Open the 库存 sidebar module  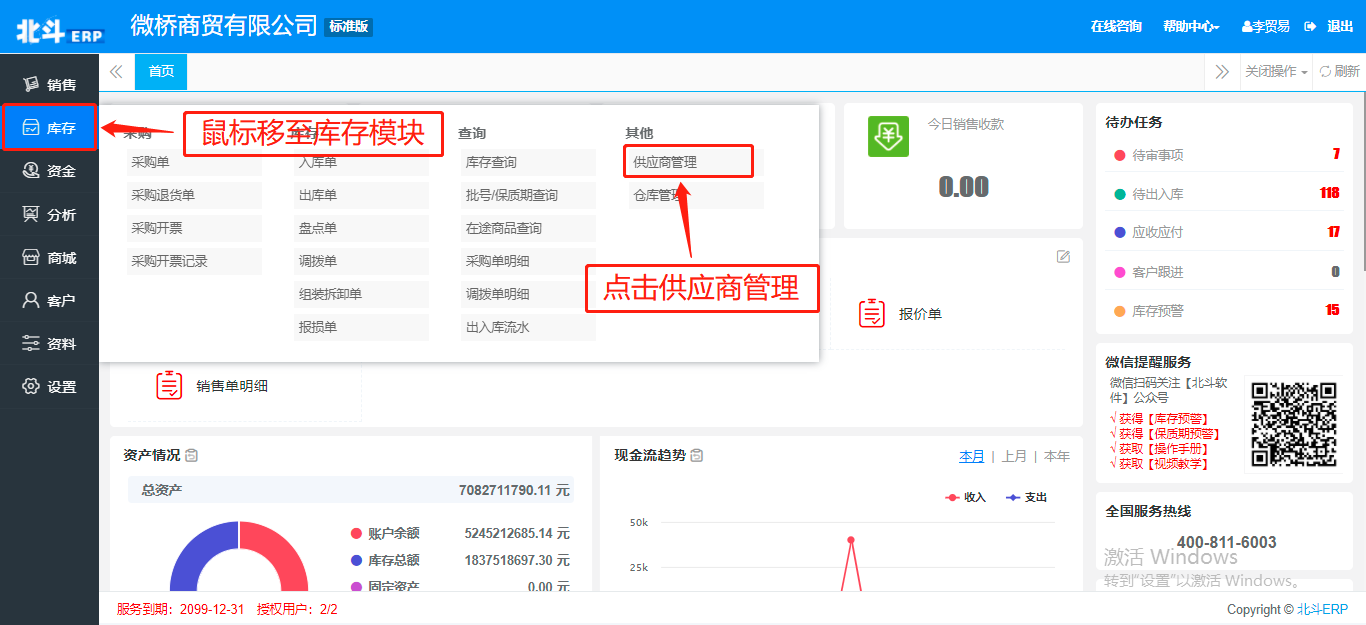[x=49, y=128]
